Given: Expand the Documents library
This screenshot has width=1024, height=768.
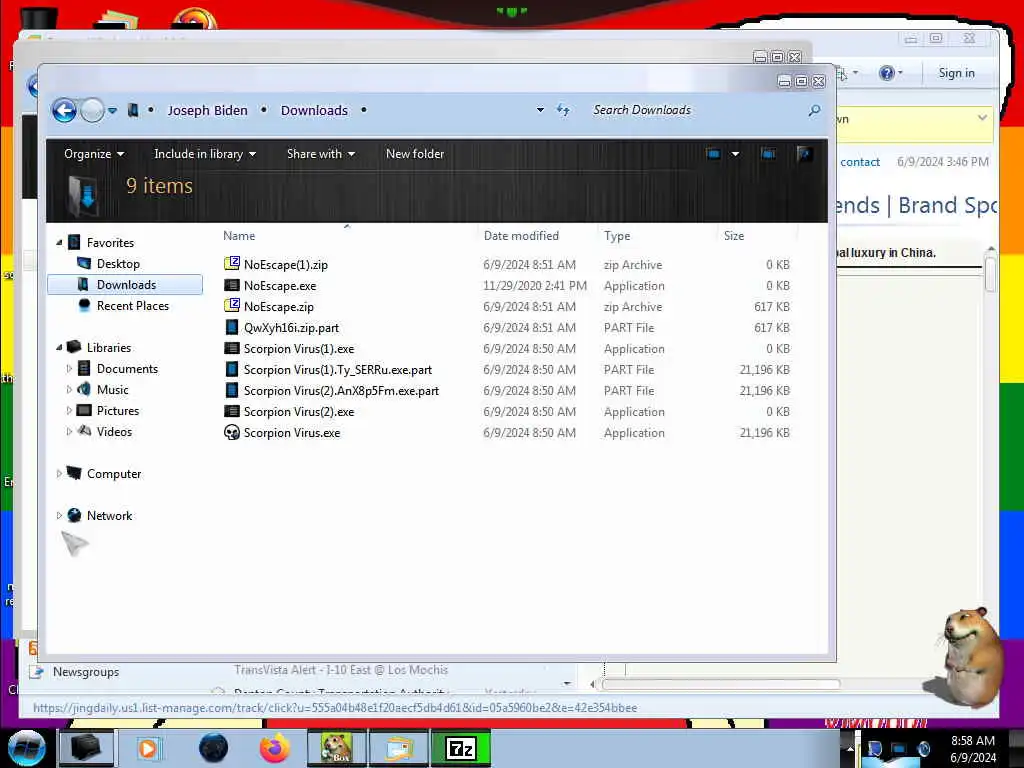Looking at the screenshot, I should coord(69,369).
